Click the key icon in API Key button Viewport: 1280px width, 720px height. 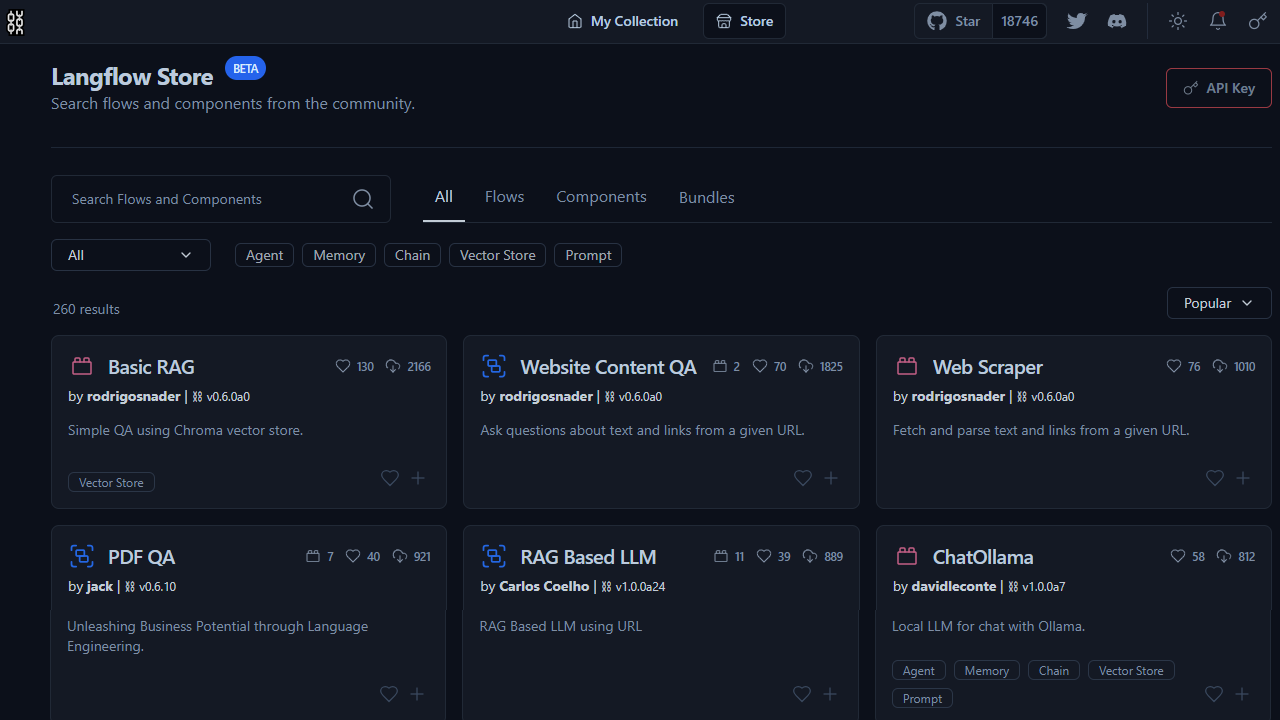(x=1190, y=87)
